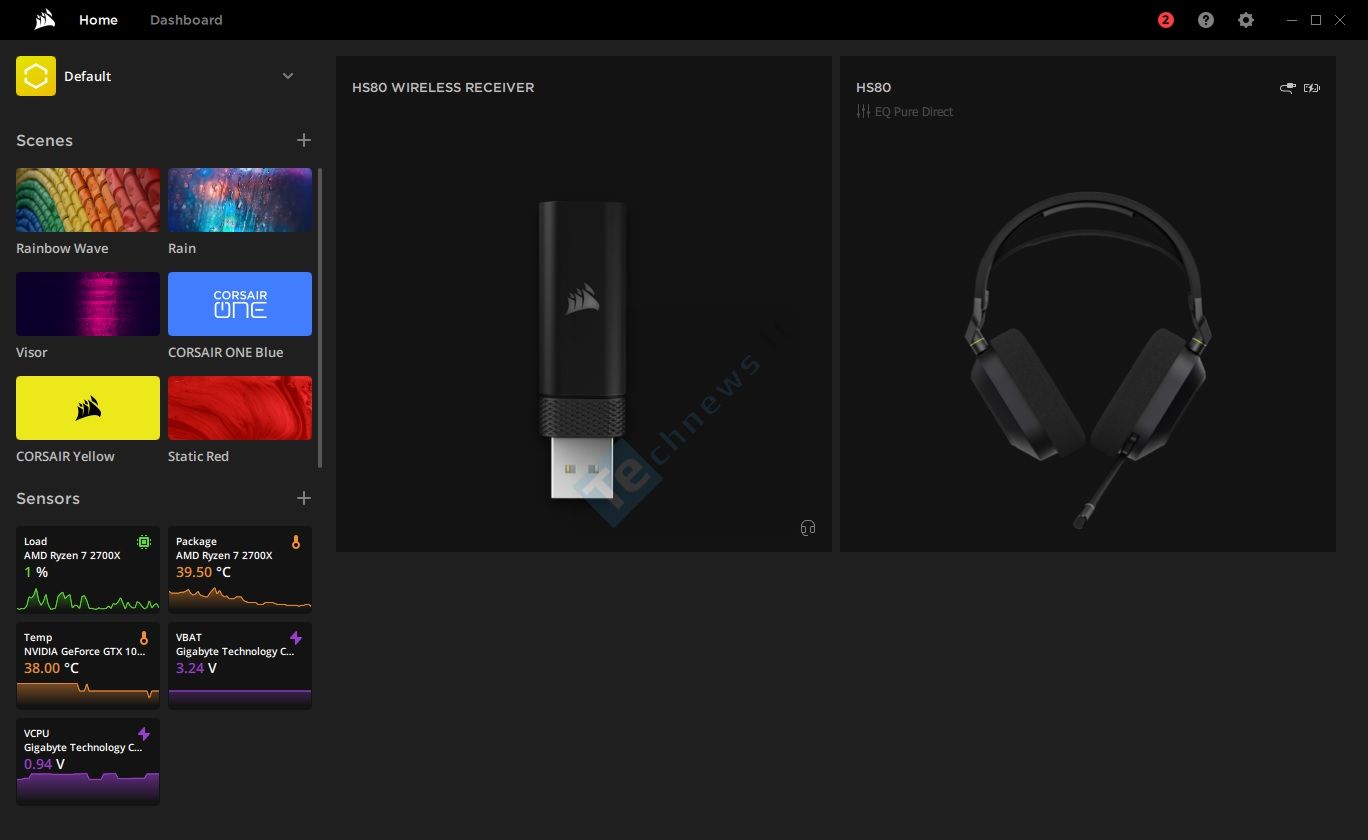Image resolution: width=1368 pixels, height=840 pixels.
Task: Select the CORSAIR Yellow scene swatch
Action: [88, 408]
